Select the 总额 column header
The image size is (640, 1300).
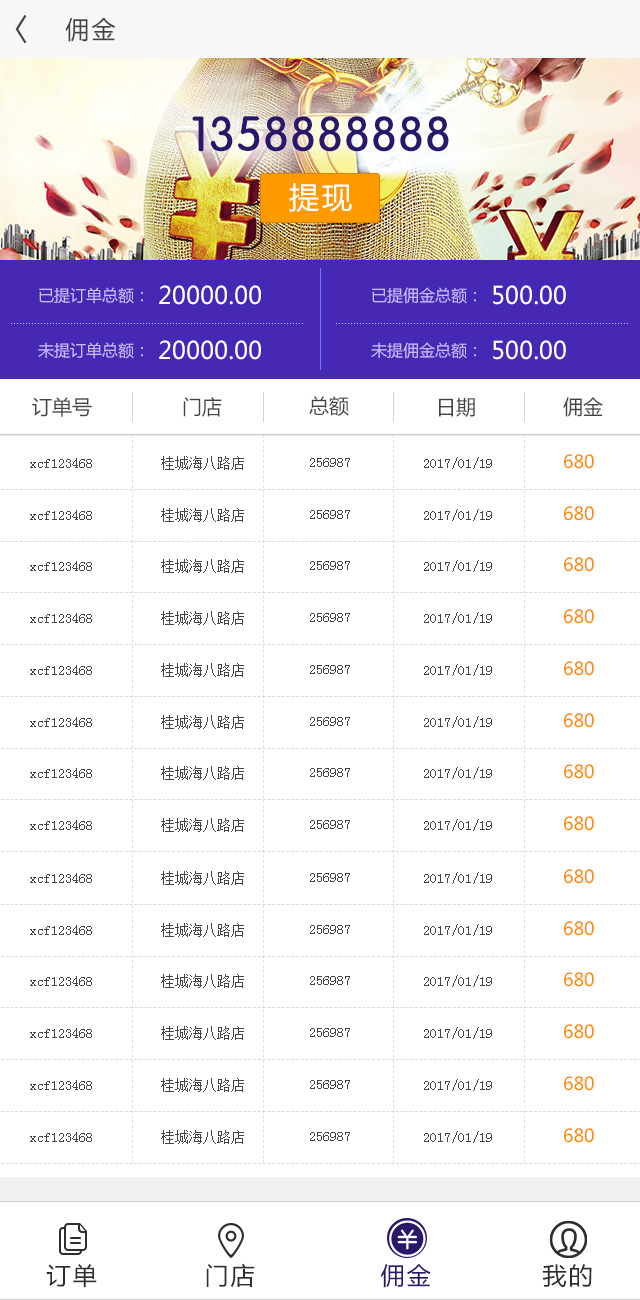[328, 406]
